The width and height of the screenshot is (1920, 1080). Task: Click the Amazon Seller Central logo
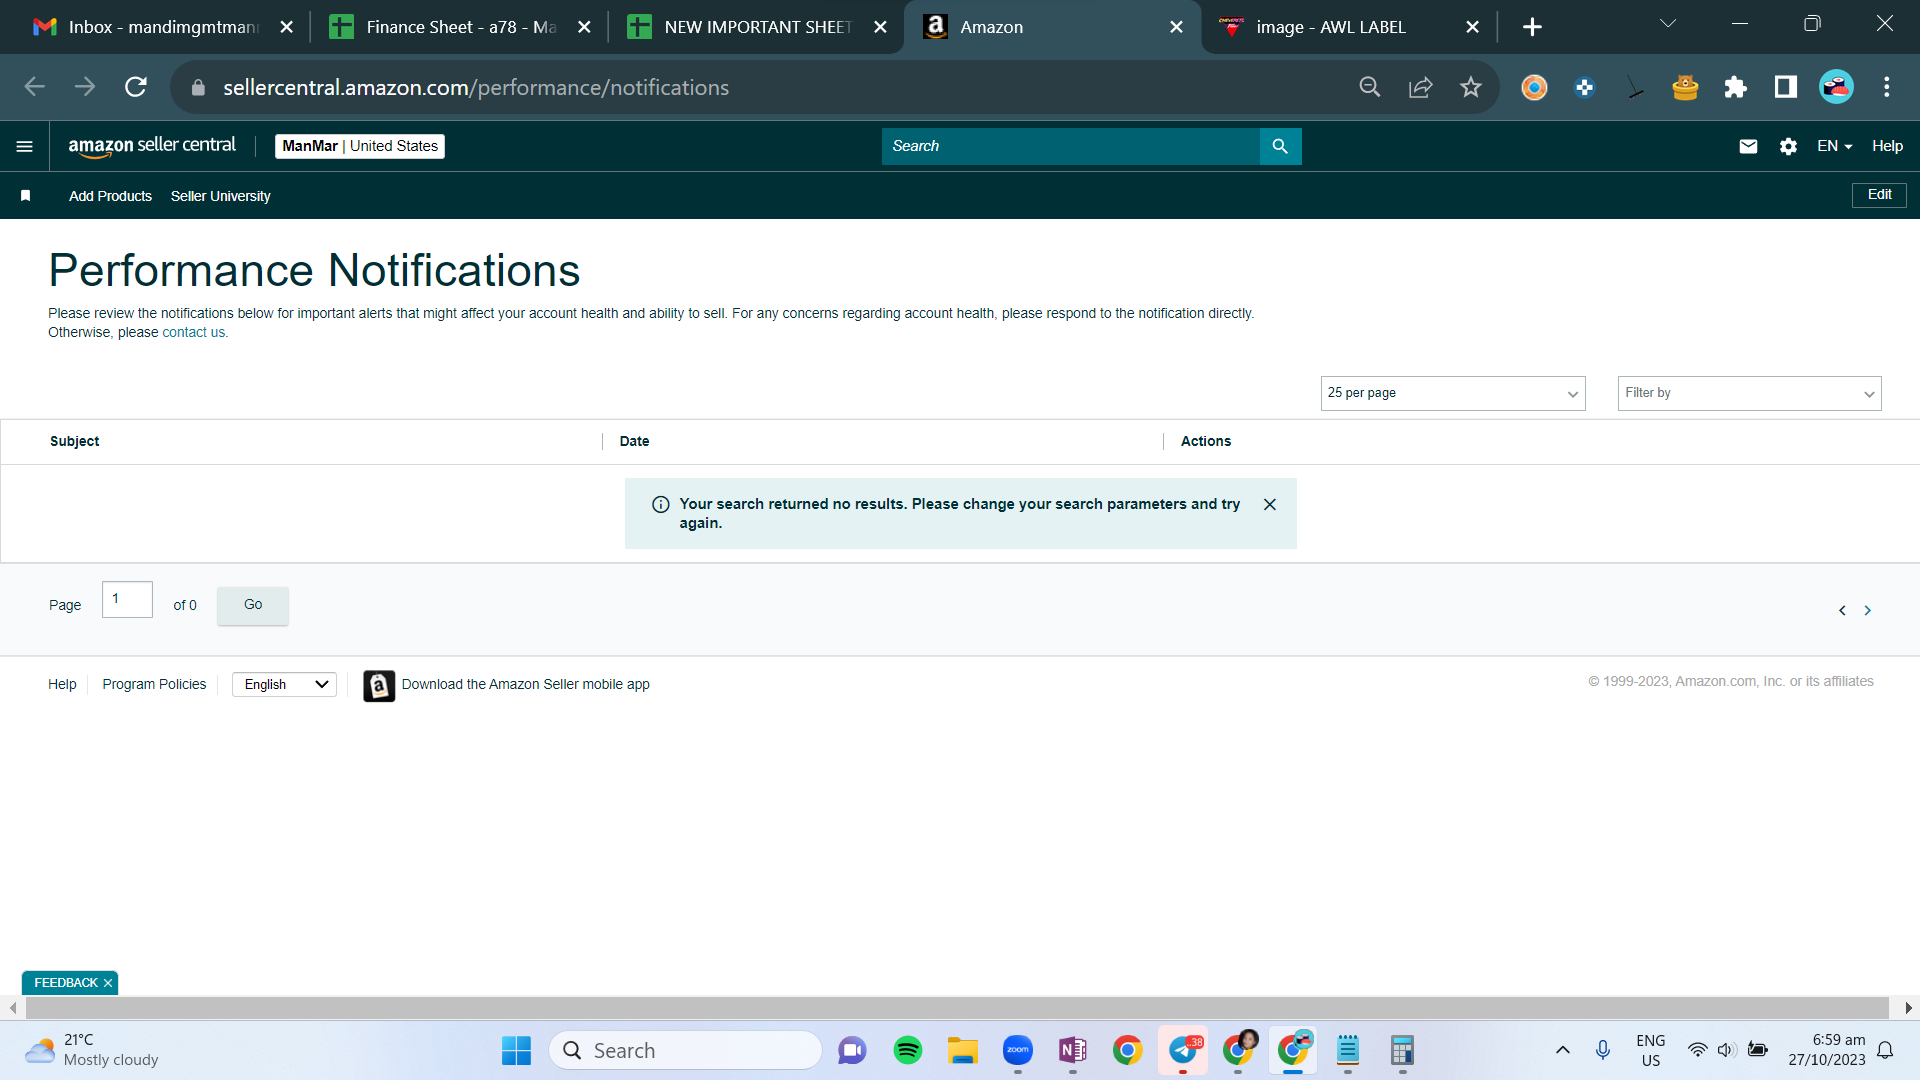click(152, 146)
